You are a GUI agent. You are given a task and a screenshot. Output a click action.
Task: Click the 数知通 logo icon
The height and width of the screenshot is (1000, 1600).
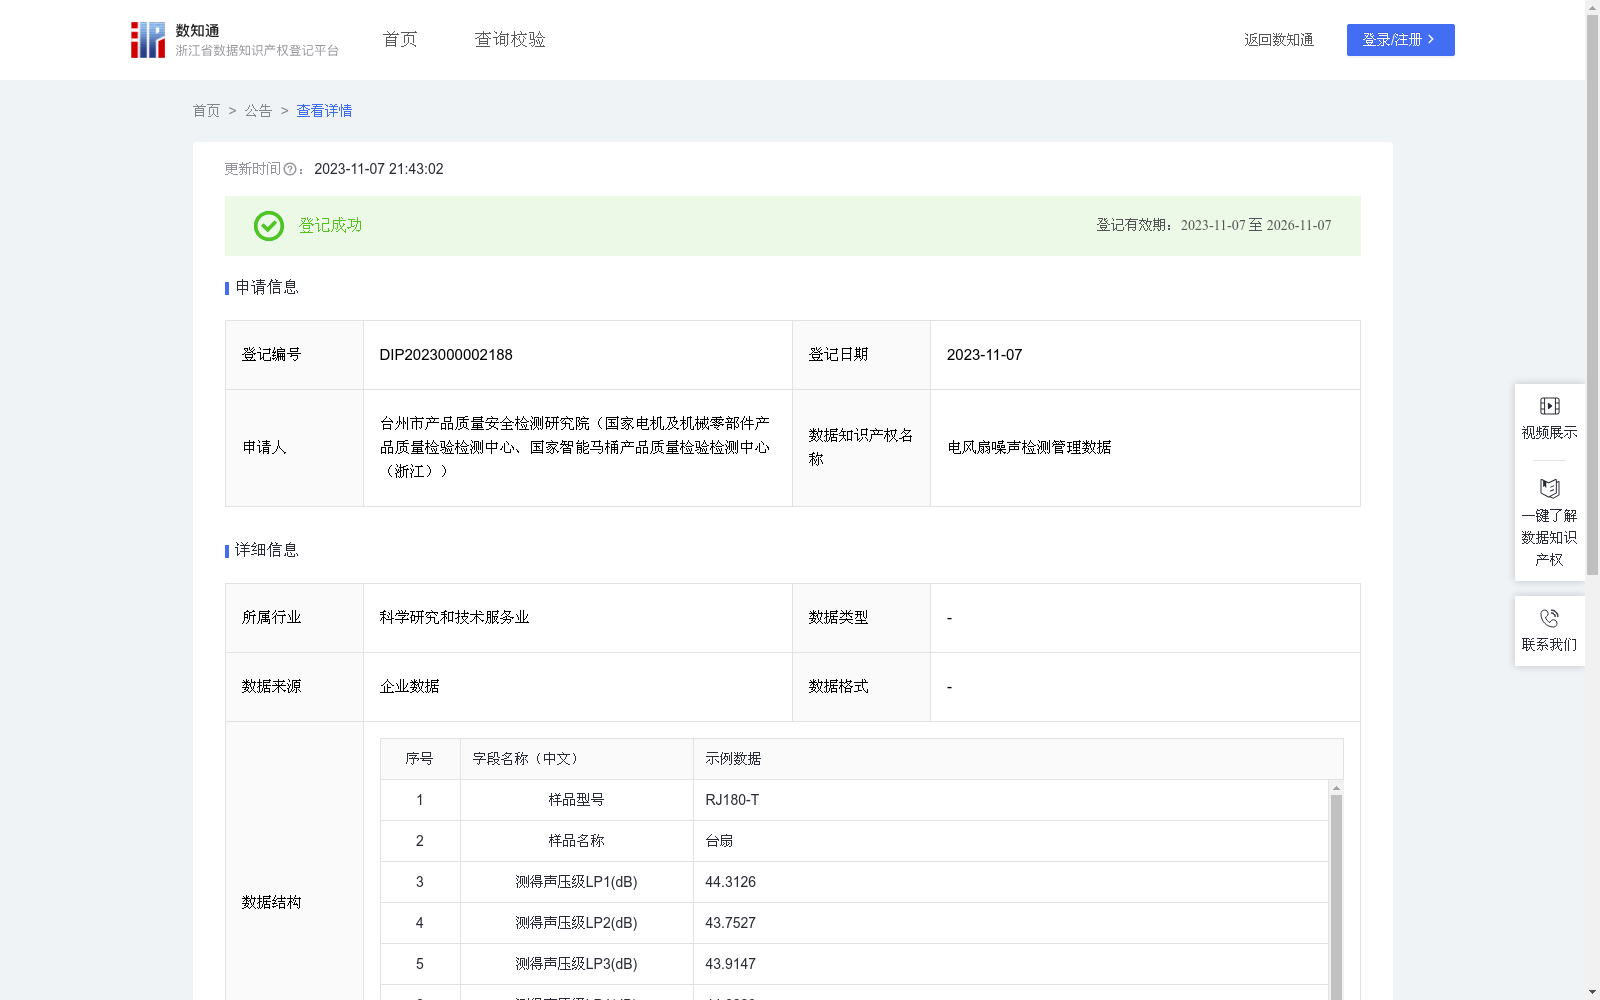148,40
